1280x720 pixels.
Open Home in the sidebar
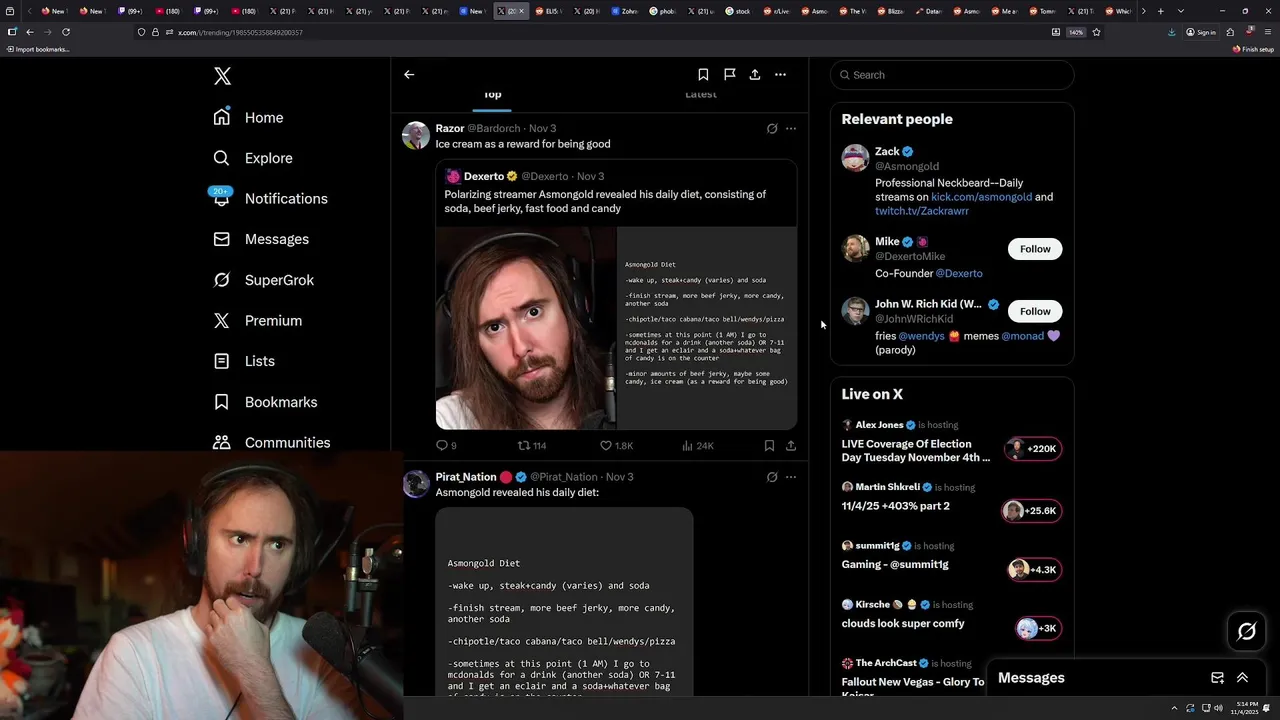click(x=249, y=117)
